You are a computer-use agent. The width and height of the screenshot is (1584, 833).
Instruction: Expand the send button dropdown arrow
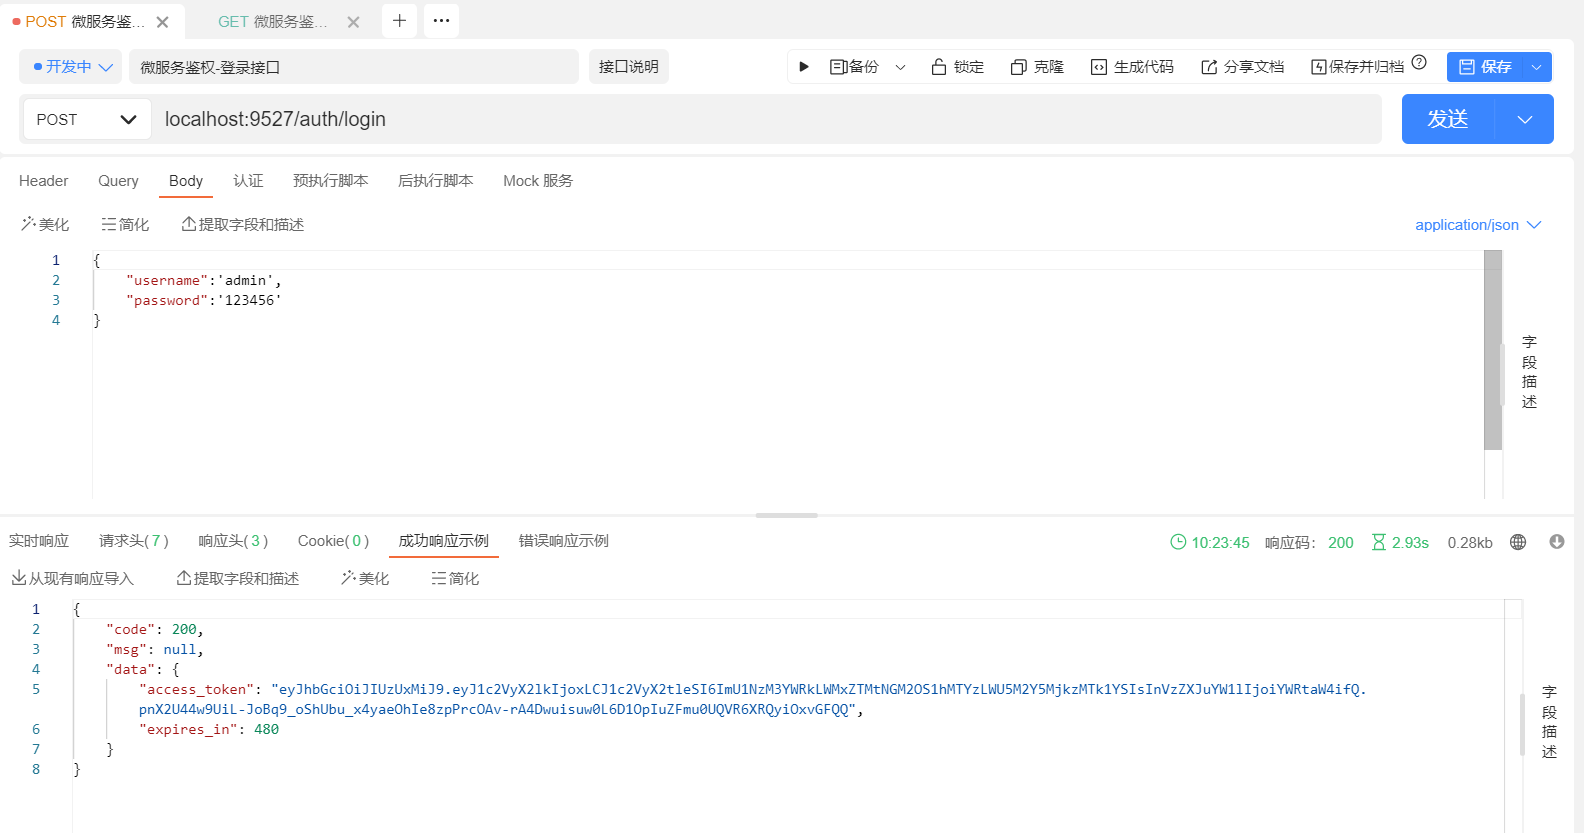1524,120
